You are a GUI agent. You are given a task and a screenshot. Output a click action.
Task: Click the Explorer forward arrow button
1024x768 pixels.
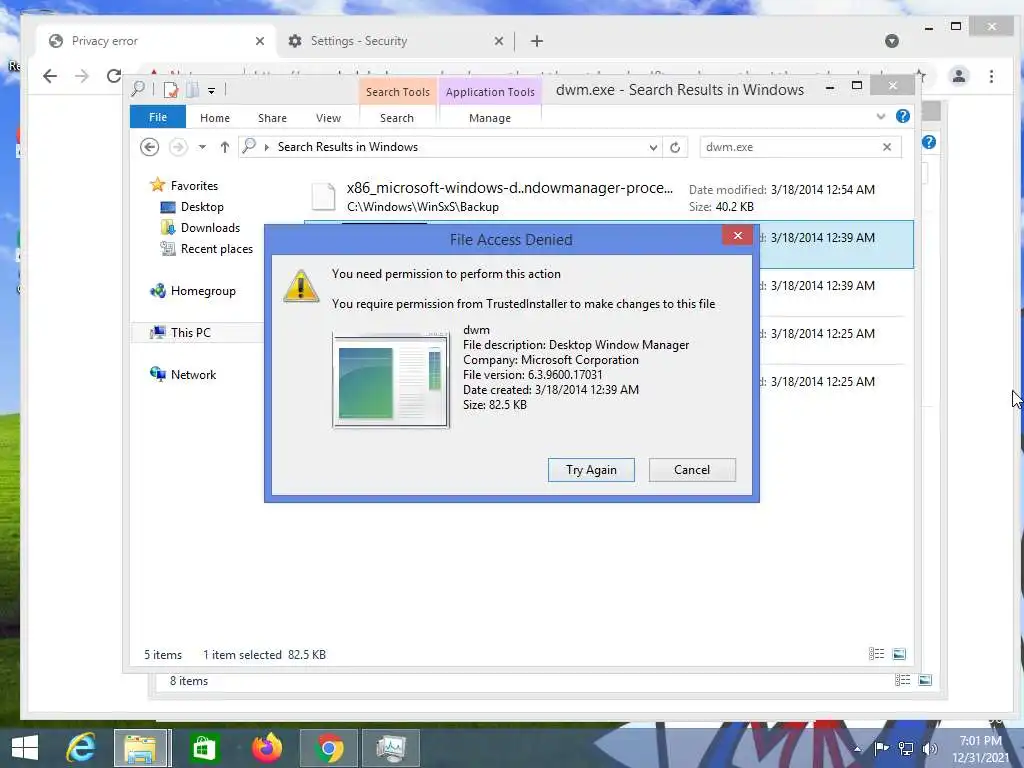coord(178,147)
